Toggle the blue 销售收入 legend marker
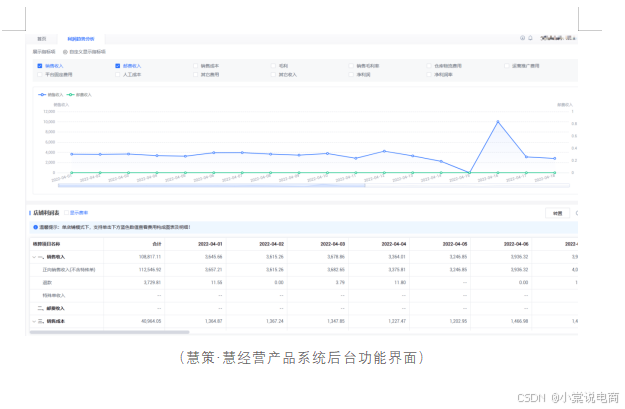Screen dimensions: 625x409 (x=42, y=94)
